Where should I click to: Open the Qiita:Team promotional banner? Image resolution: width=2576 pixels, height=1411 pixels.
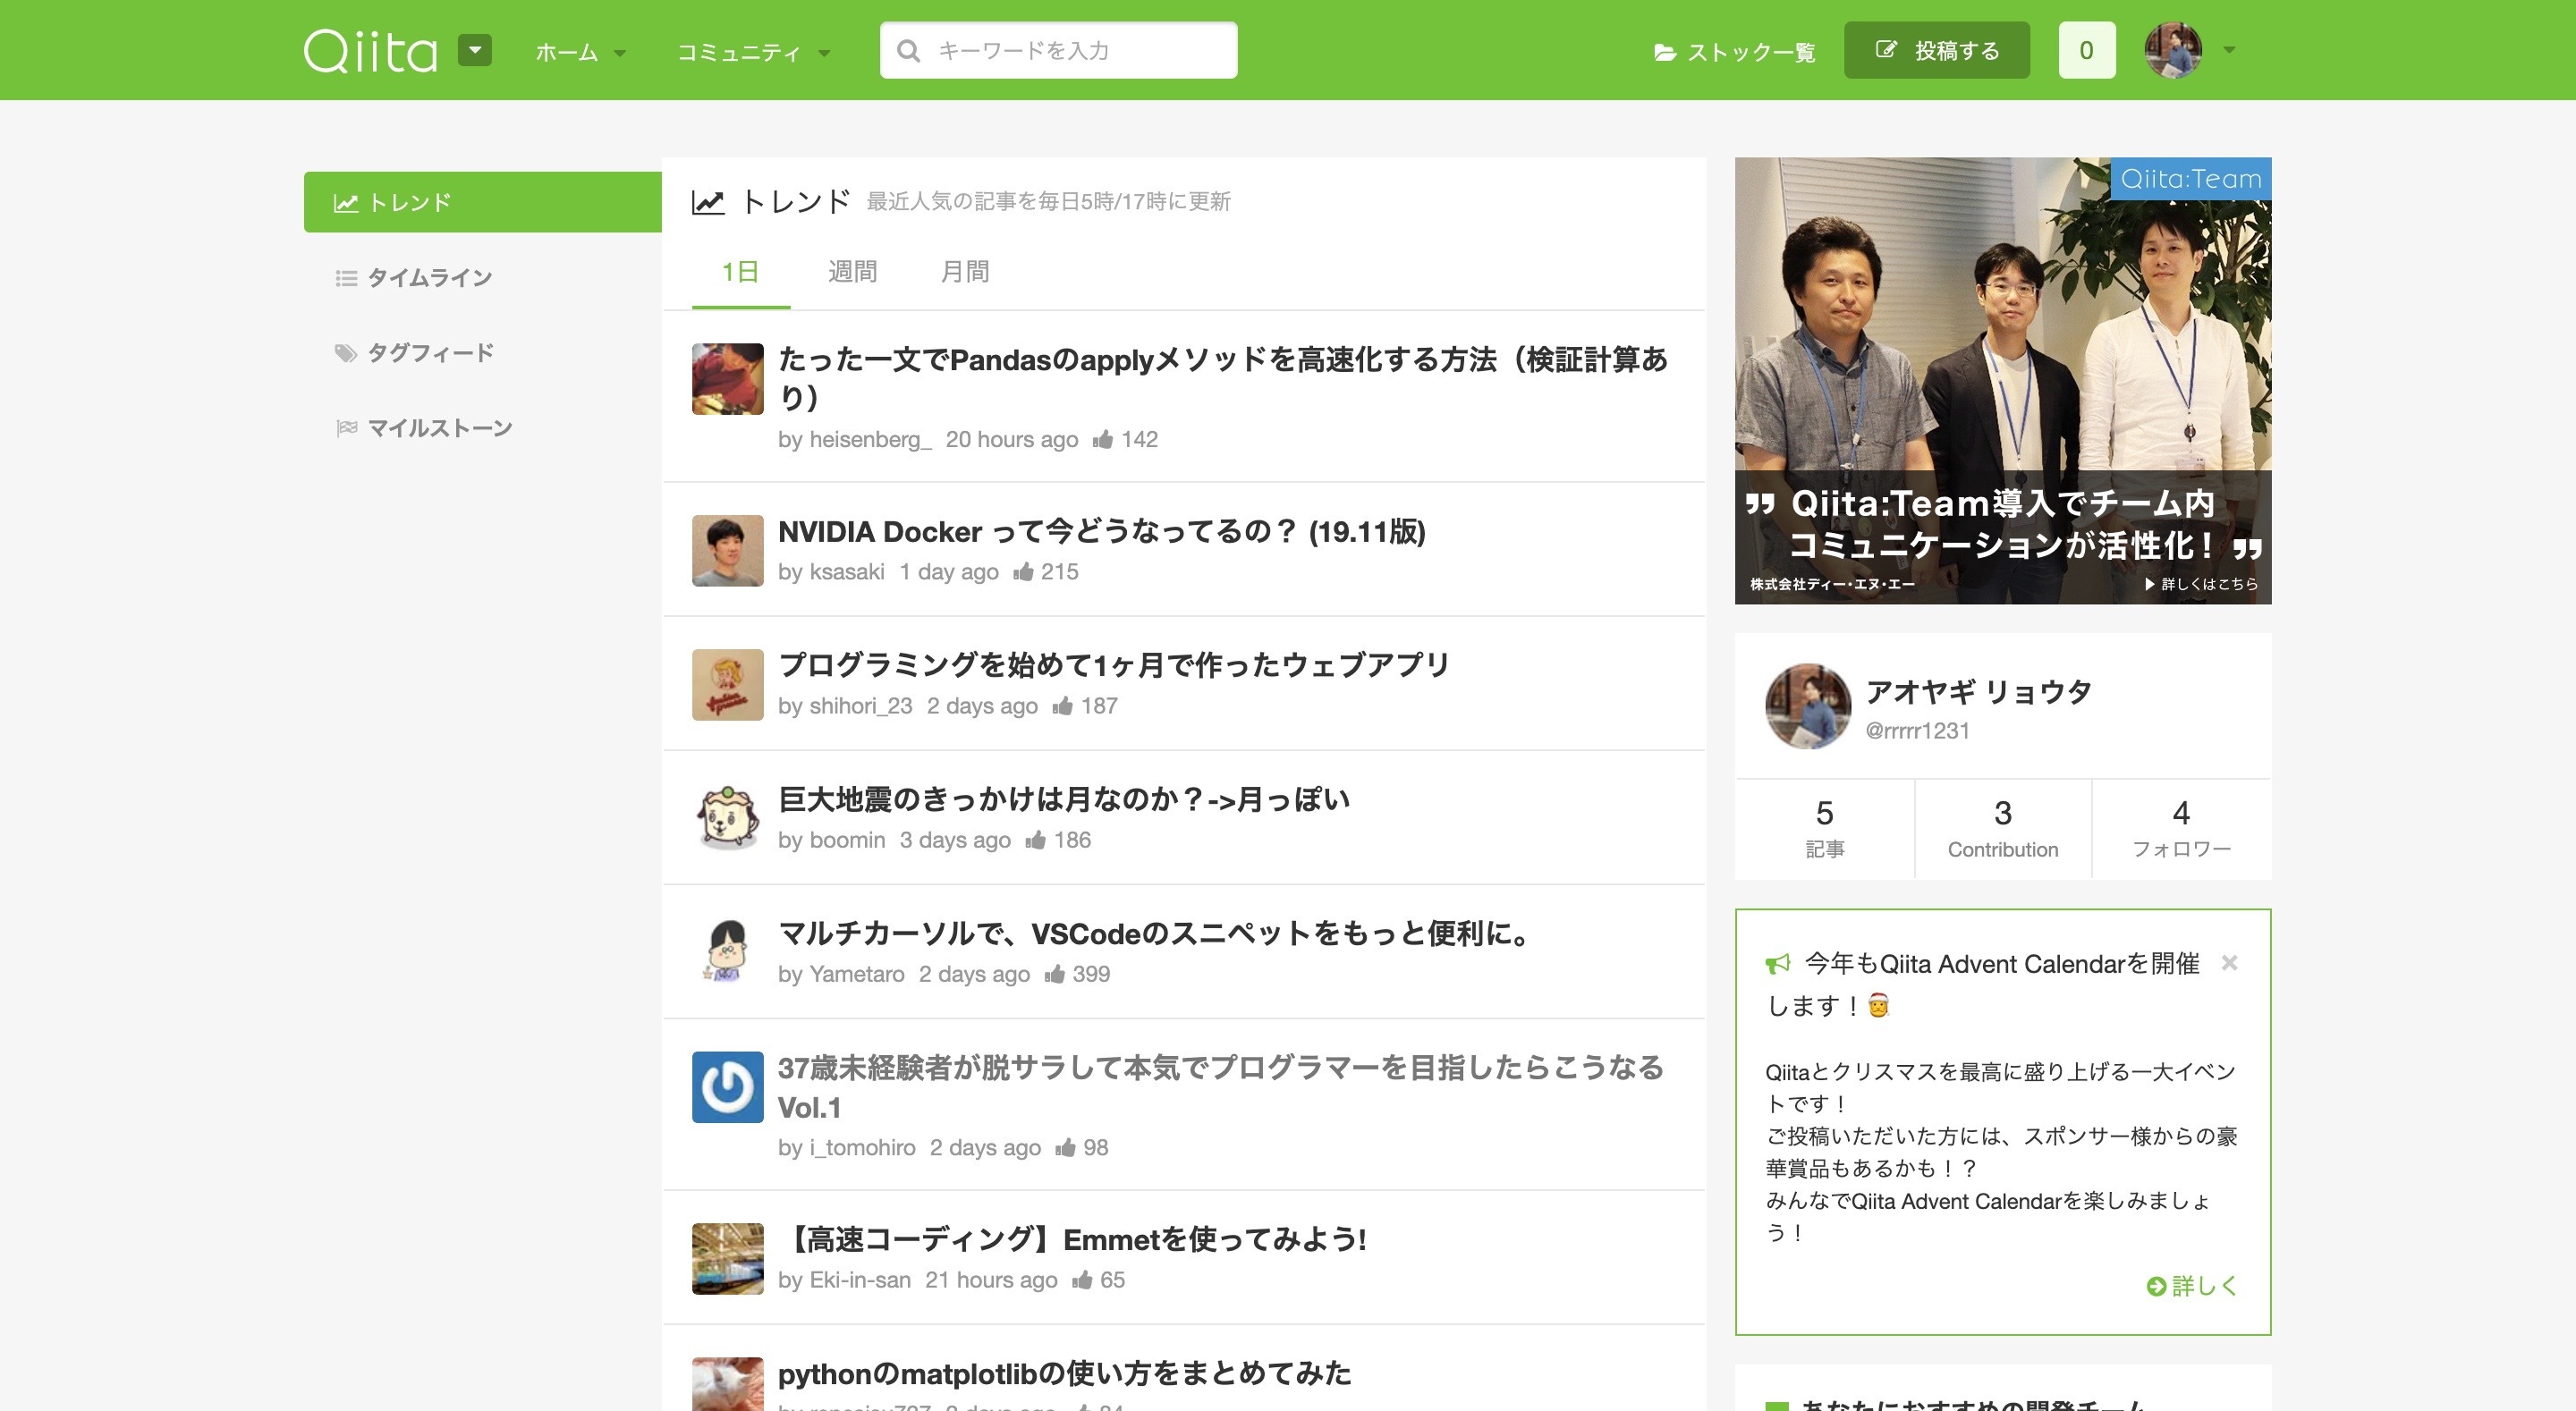[x=2002, y=380]
